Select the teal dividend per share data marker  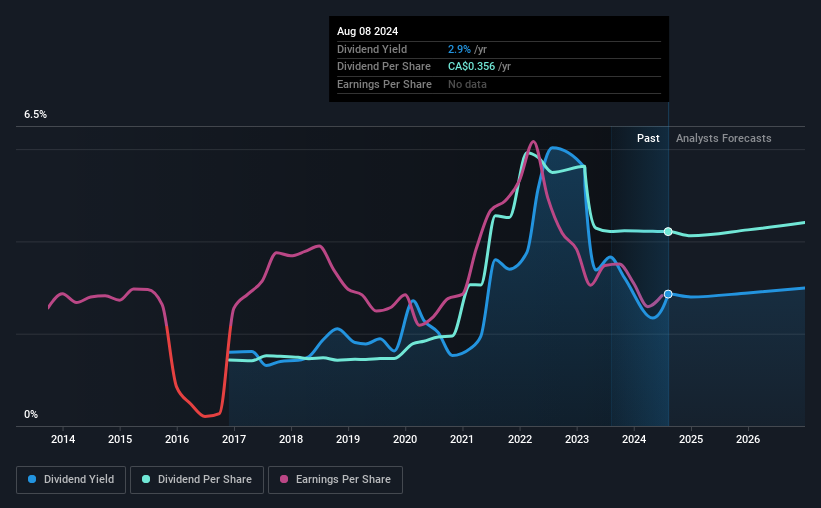[x=668, y=231]
